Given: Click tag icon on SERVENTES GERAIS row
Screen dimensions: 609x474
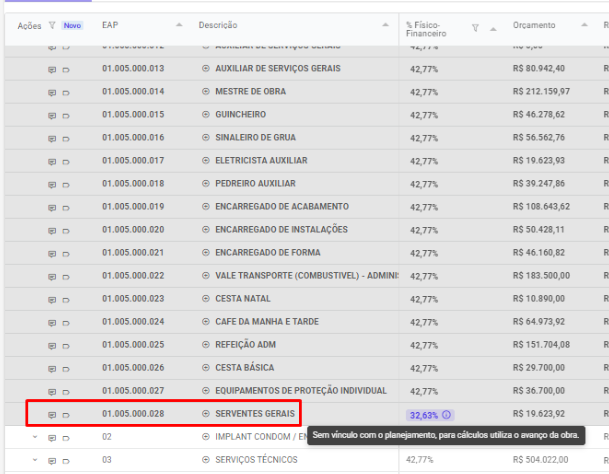Looking at the screenshot, I should point(66,415).
